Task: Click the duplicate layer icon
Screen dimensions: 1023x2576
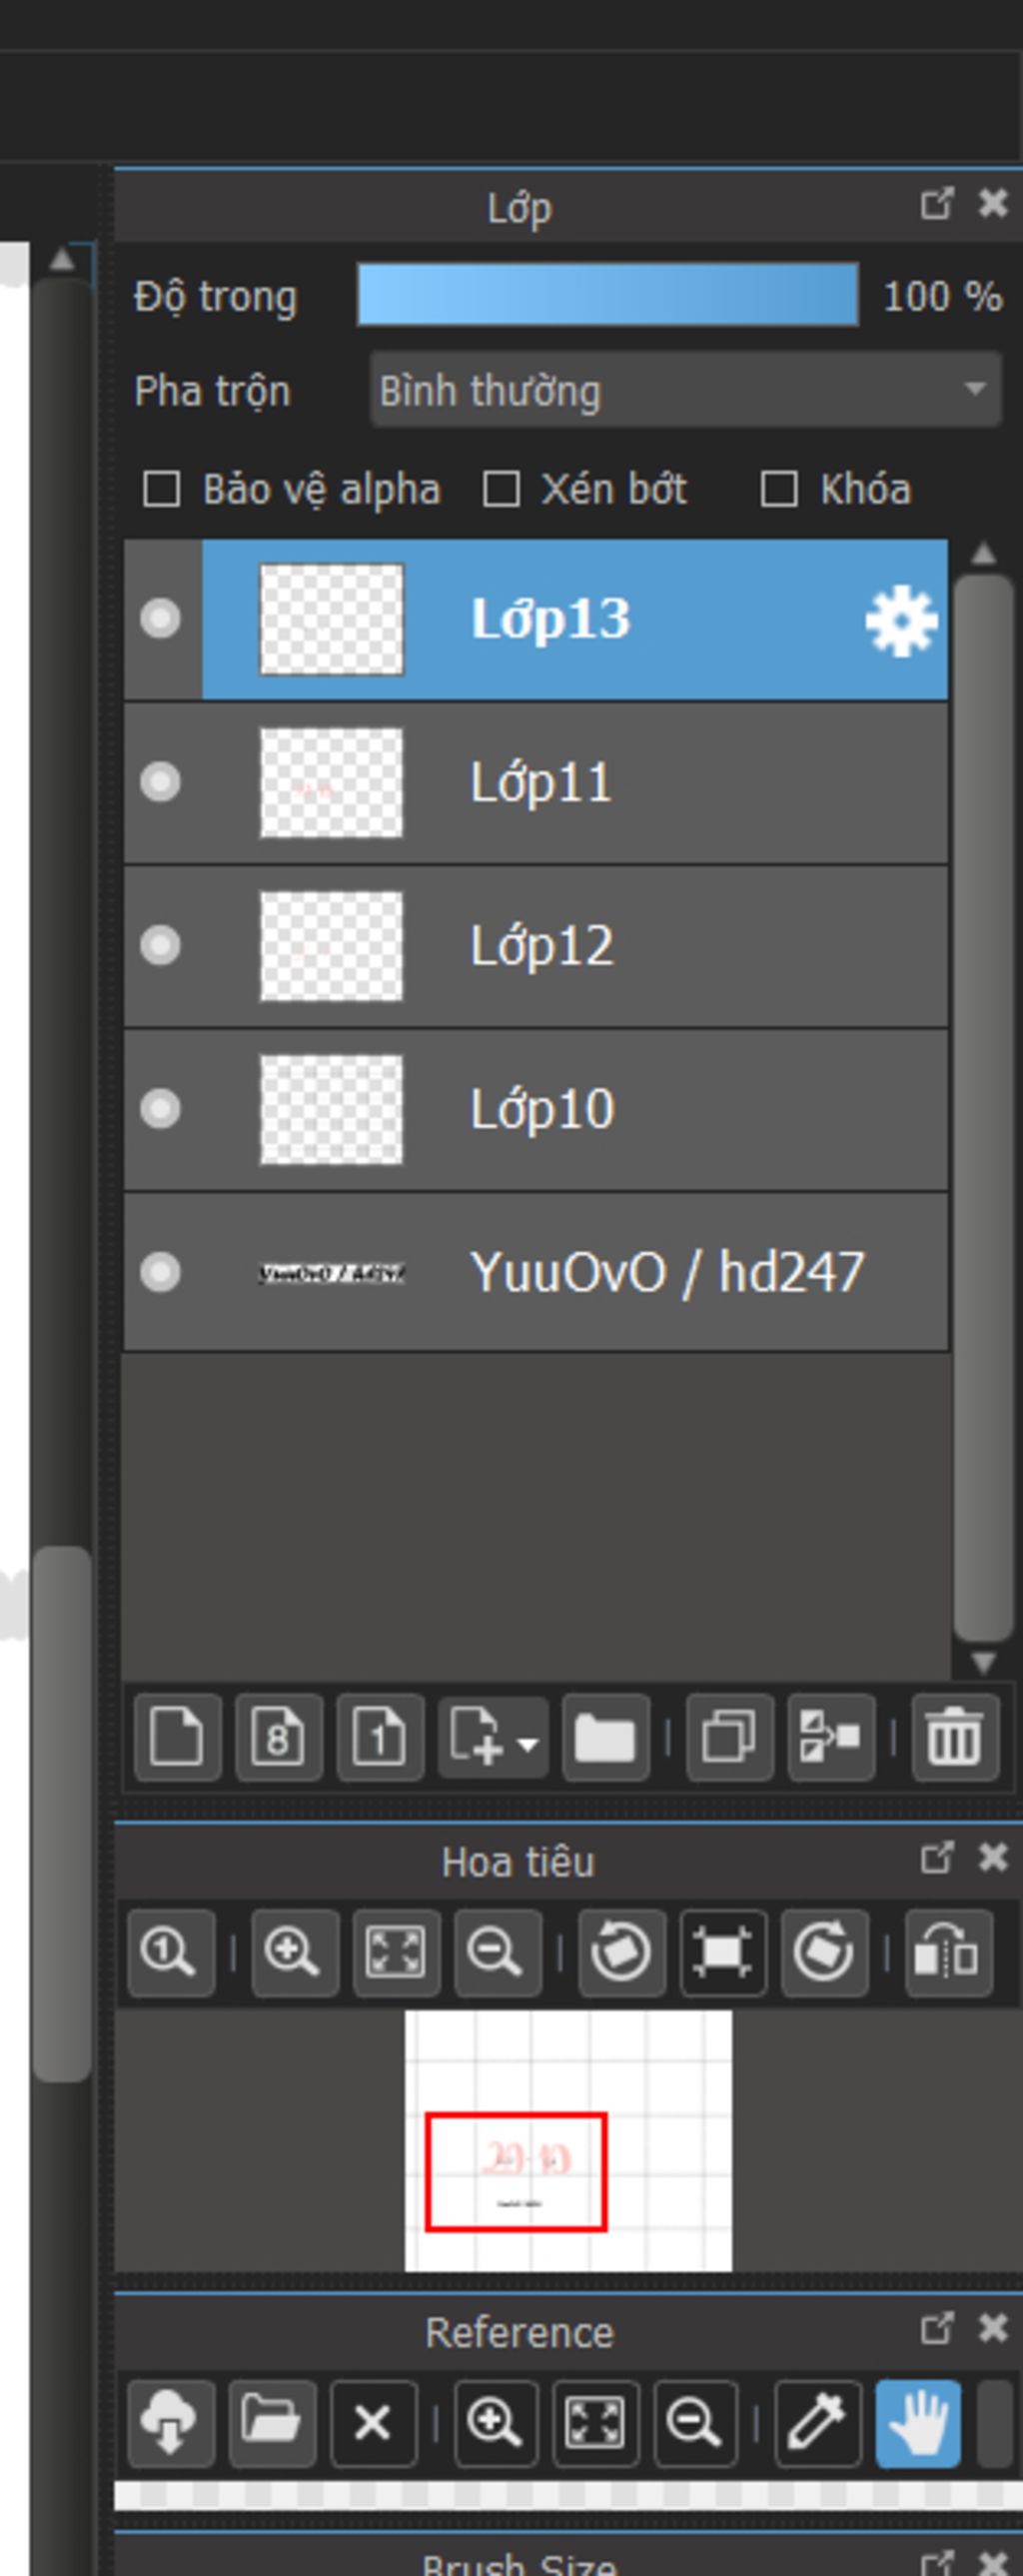Action: pyautogui.click(x=729, y=1738)
